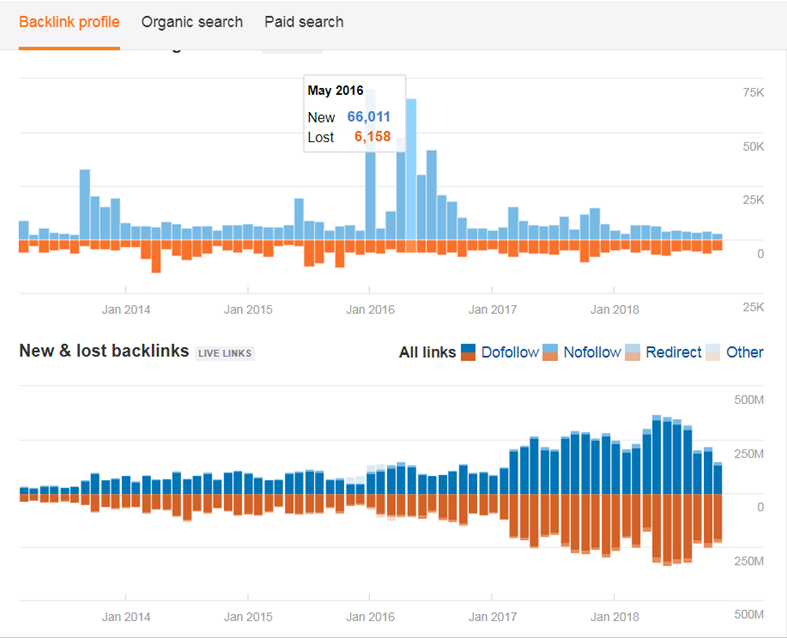
Task: Click Jan 2016 label on upper chart
Action: (370, 310)
